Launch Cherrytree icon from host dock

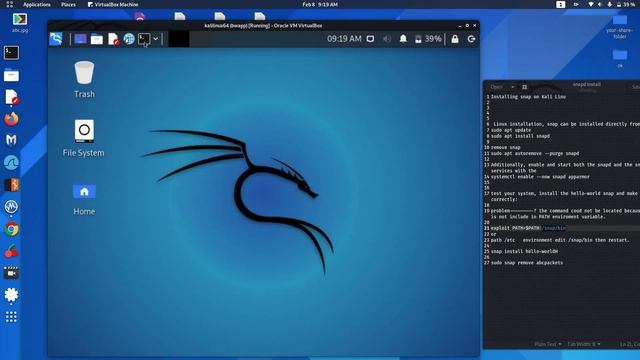pyautogui.click(x=11, y=251)
